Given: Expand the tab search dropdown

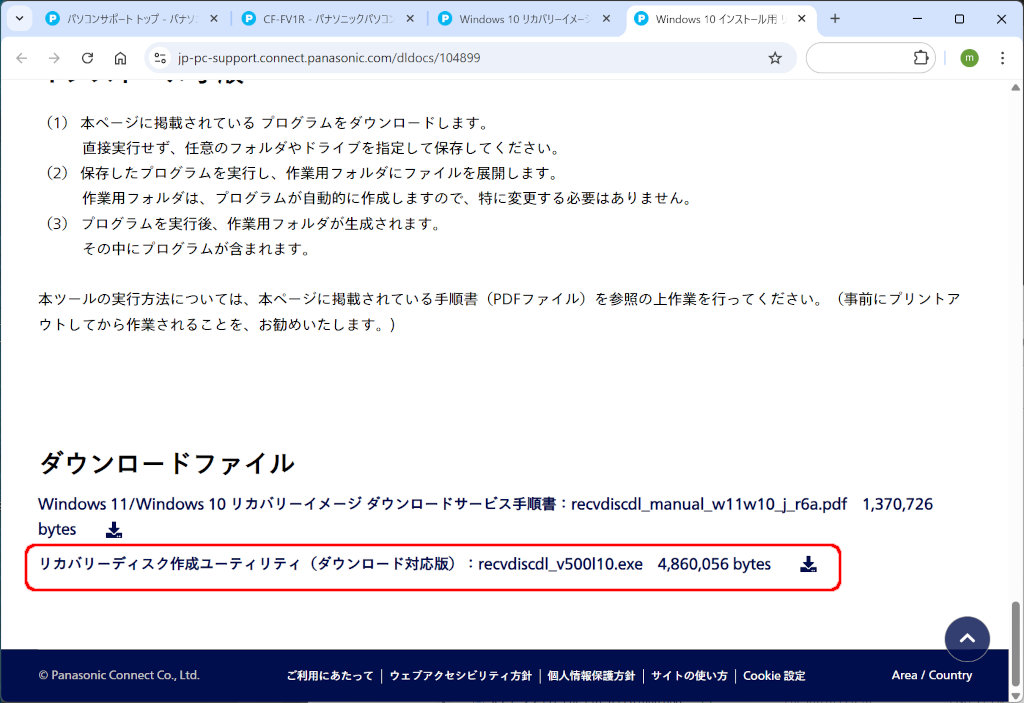Looking at the screenshot, I should (x=20, y=18).
